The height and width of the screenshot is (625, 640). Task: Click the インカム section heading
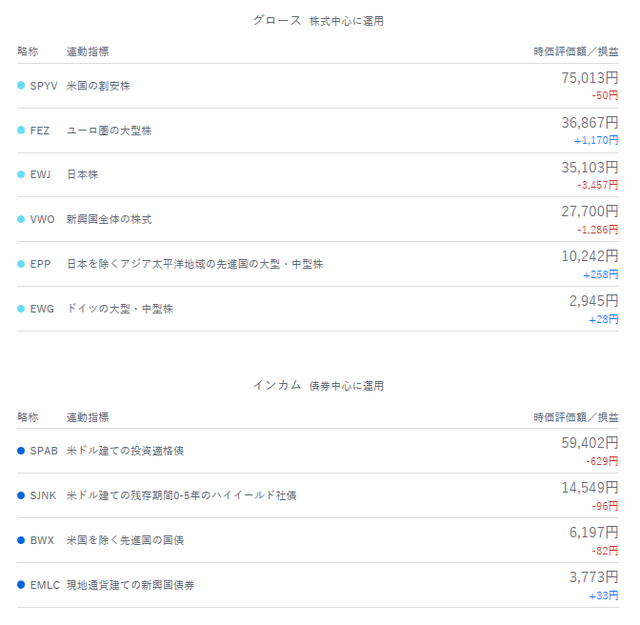coord(277,385)
